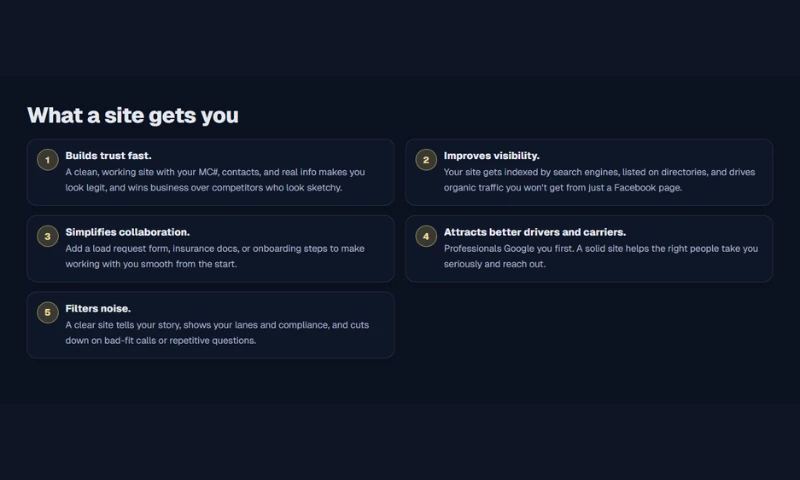Click the number 1 circle badge
The height and width of the screenshot is (480, 800).
click(48, 160)
